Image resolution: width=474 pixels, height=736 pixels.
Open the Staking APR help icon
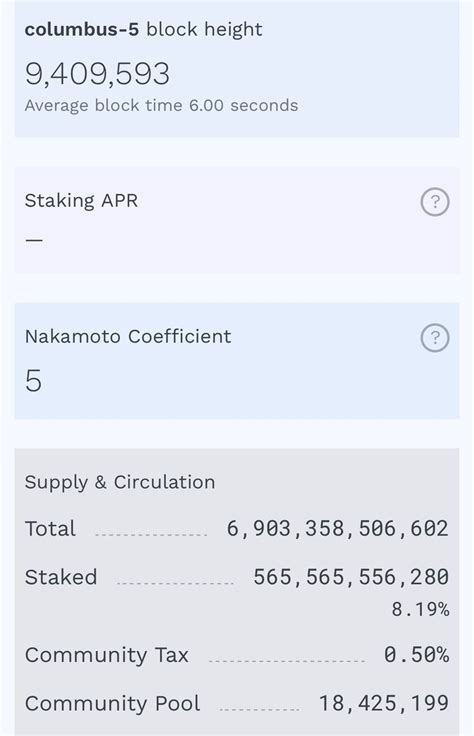(x=435, y=202)
